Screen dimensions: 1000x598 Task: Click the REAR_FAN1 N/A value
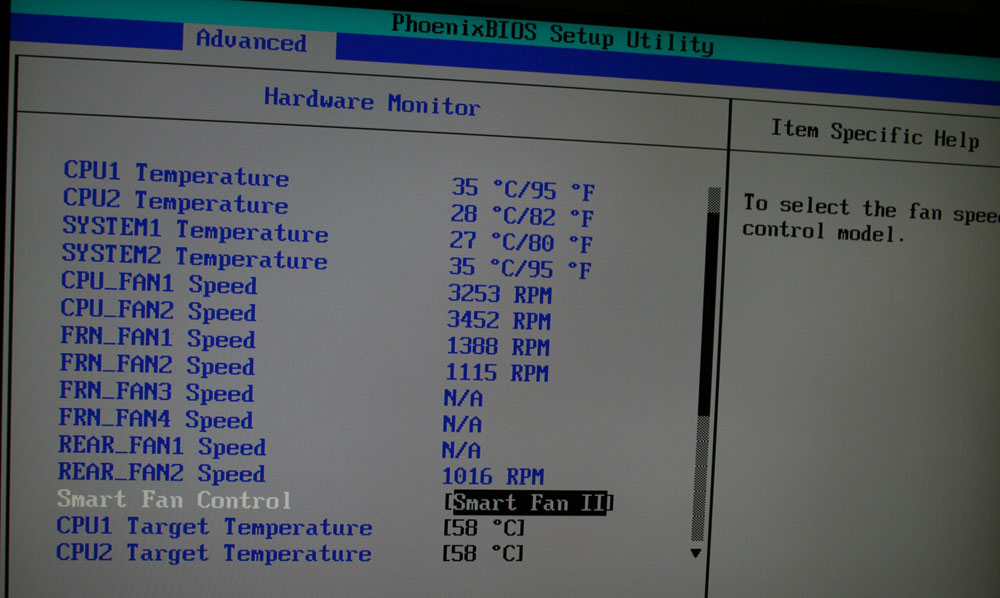[x=461, y=450]
